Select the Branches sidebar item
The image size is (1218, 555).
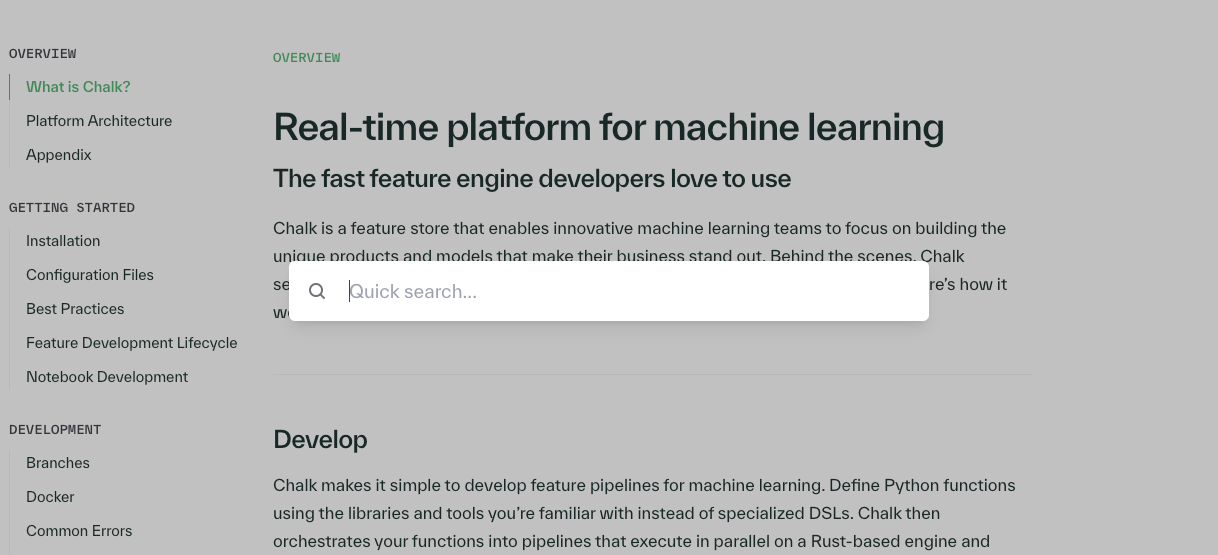click(58, 463)
